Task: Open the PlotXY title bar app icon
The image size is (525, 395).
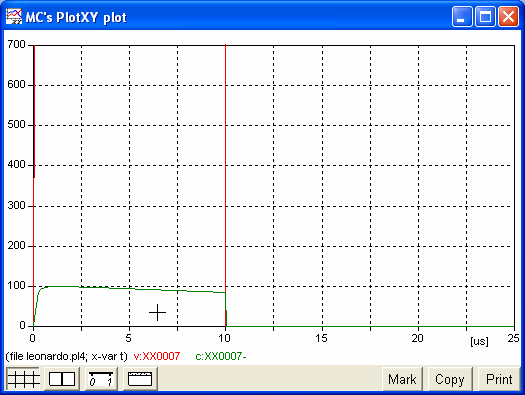Action: click(14, 16)
